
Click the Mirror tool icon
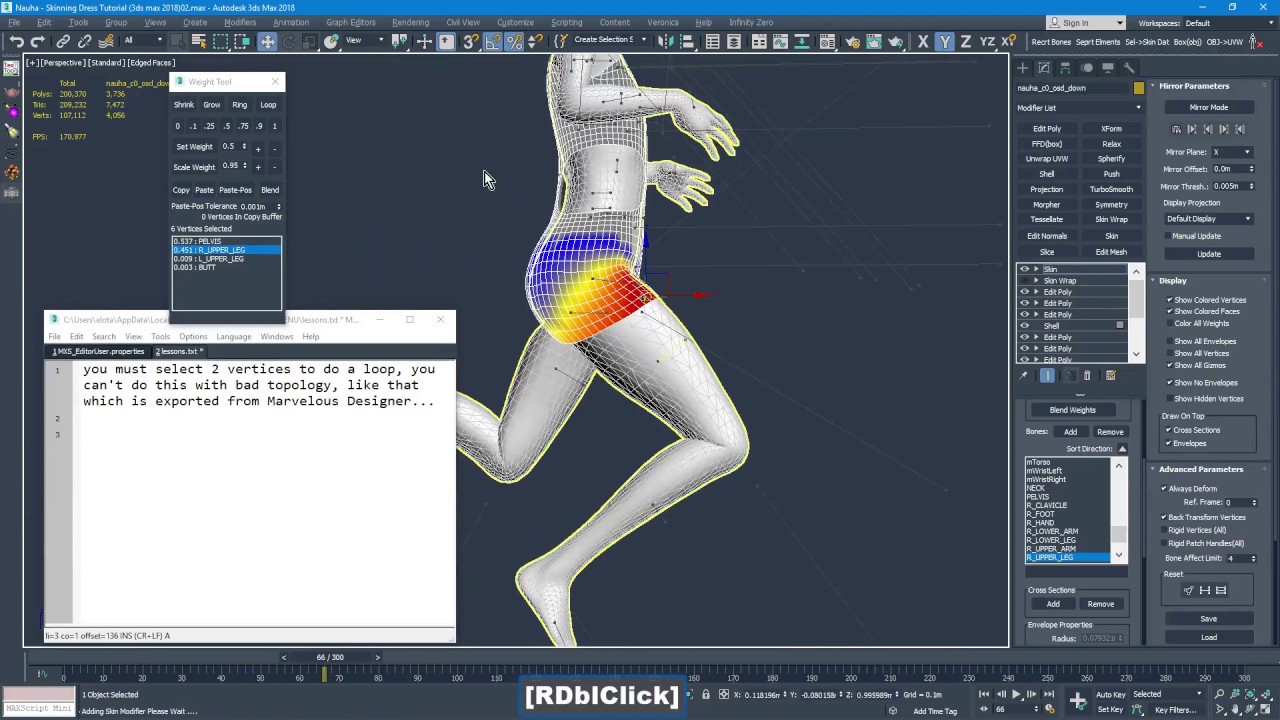(664, 41)
